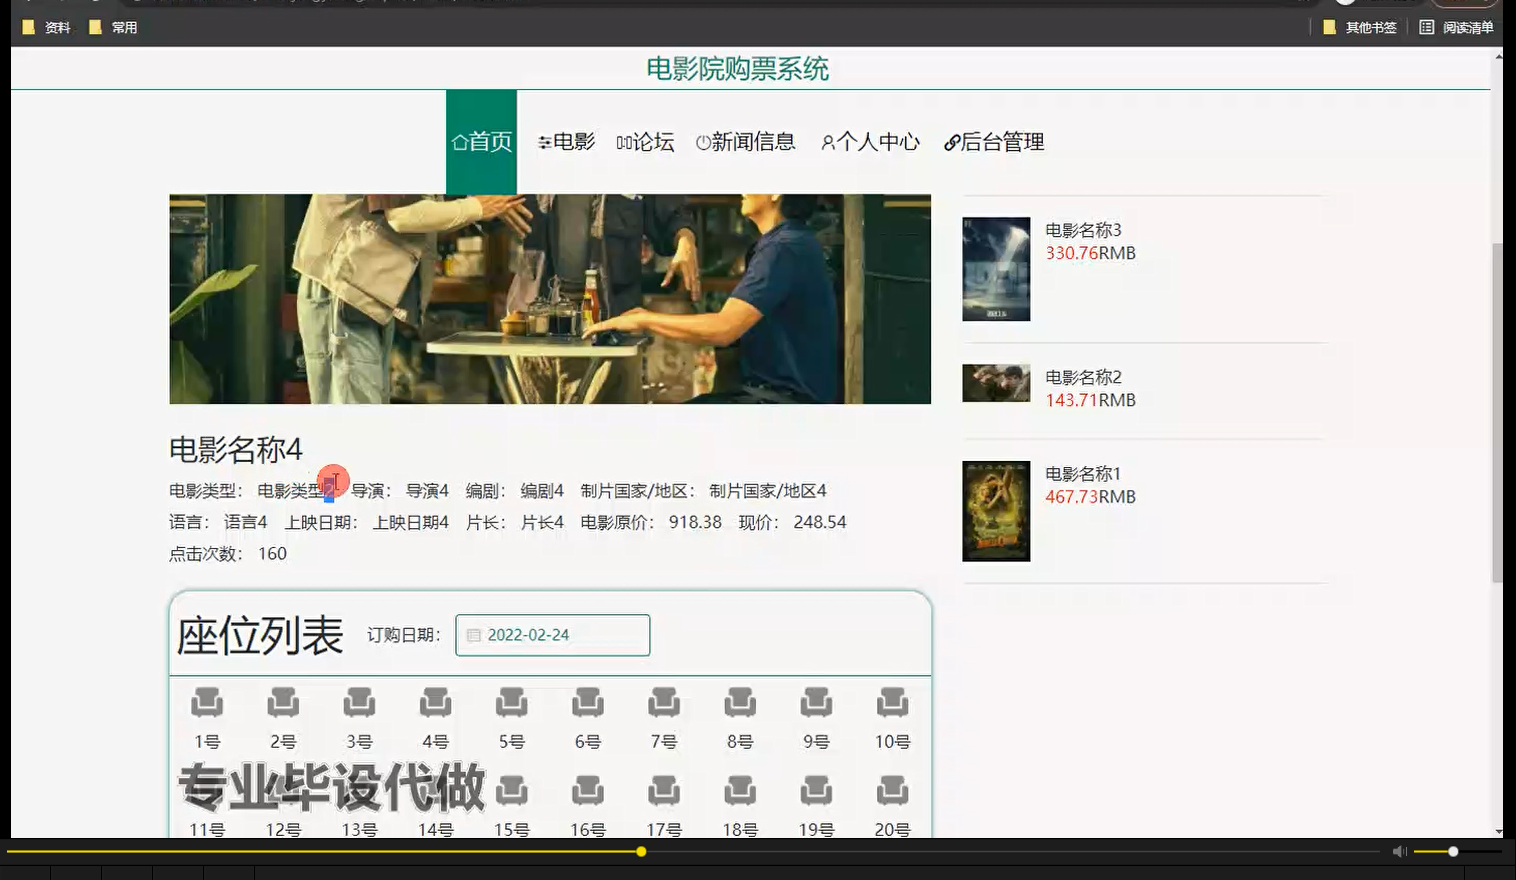Click the page vertical scrollbar thumb
The height and width of the screenshot is (880, 1516).
pos(1497,412)
